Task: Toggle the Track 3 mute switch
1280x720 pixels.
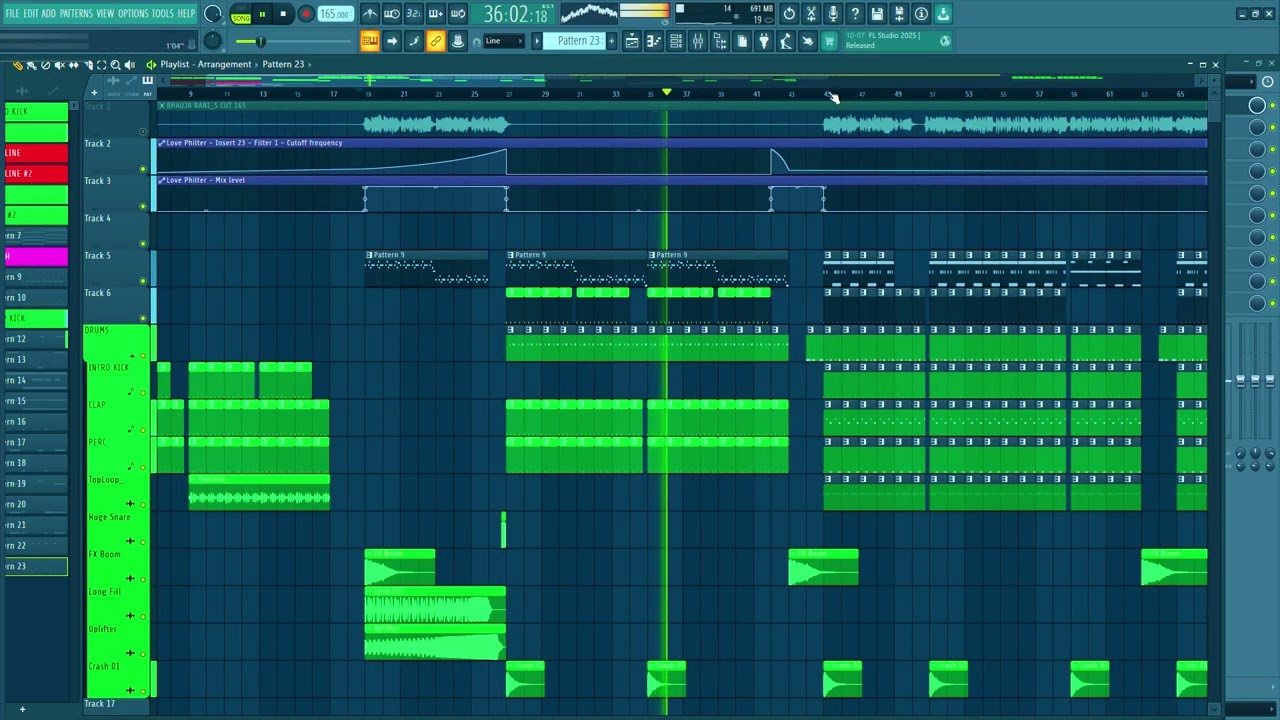Action: [142, 206]
